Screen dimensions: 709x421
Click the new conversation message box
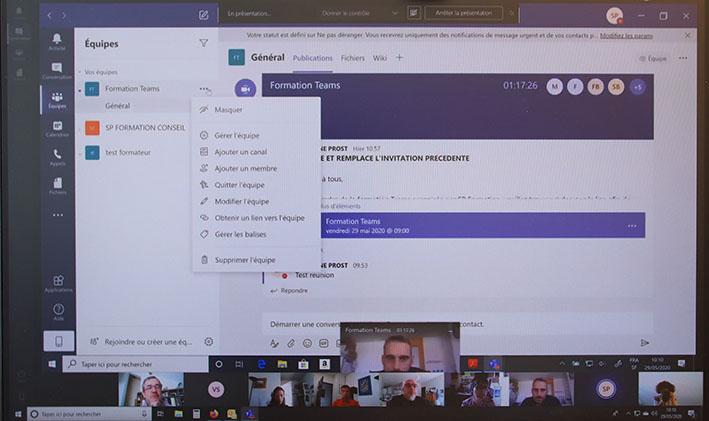[x=457, y=324]
